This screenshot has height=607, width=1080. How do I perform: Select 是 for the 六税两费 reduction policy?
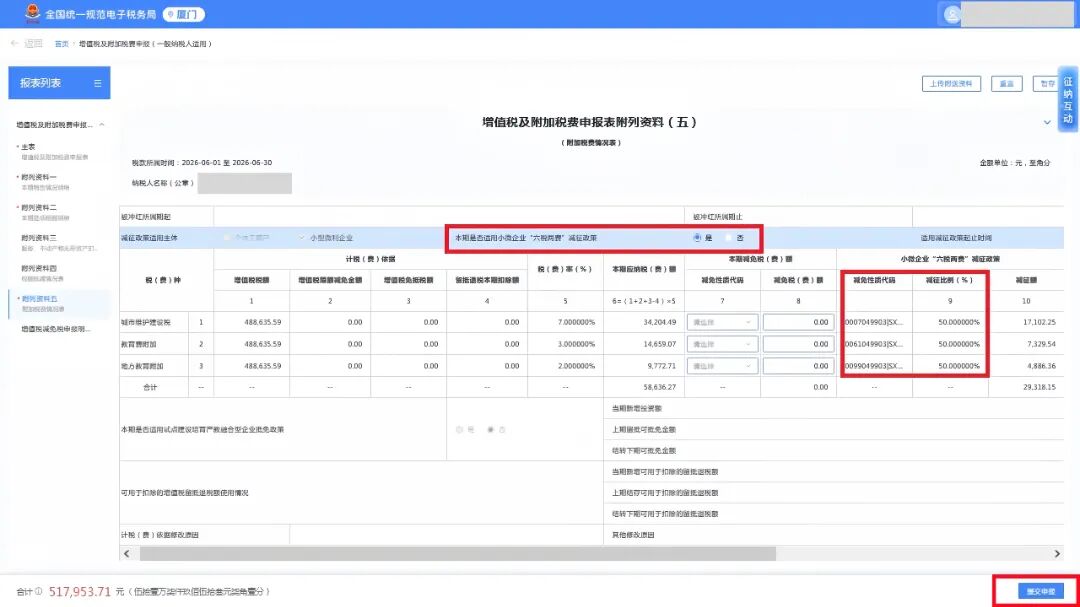point(697,238)
